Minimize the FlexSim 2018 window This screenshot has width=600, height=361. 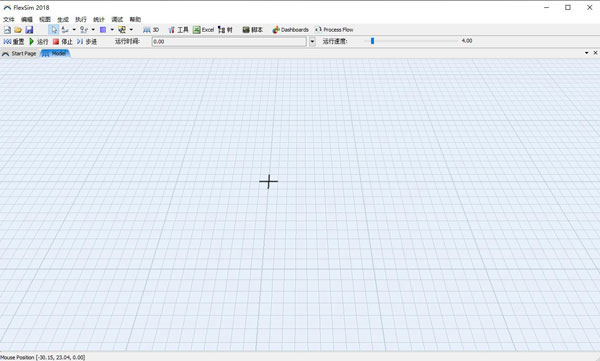[546, 7]
